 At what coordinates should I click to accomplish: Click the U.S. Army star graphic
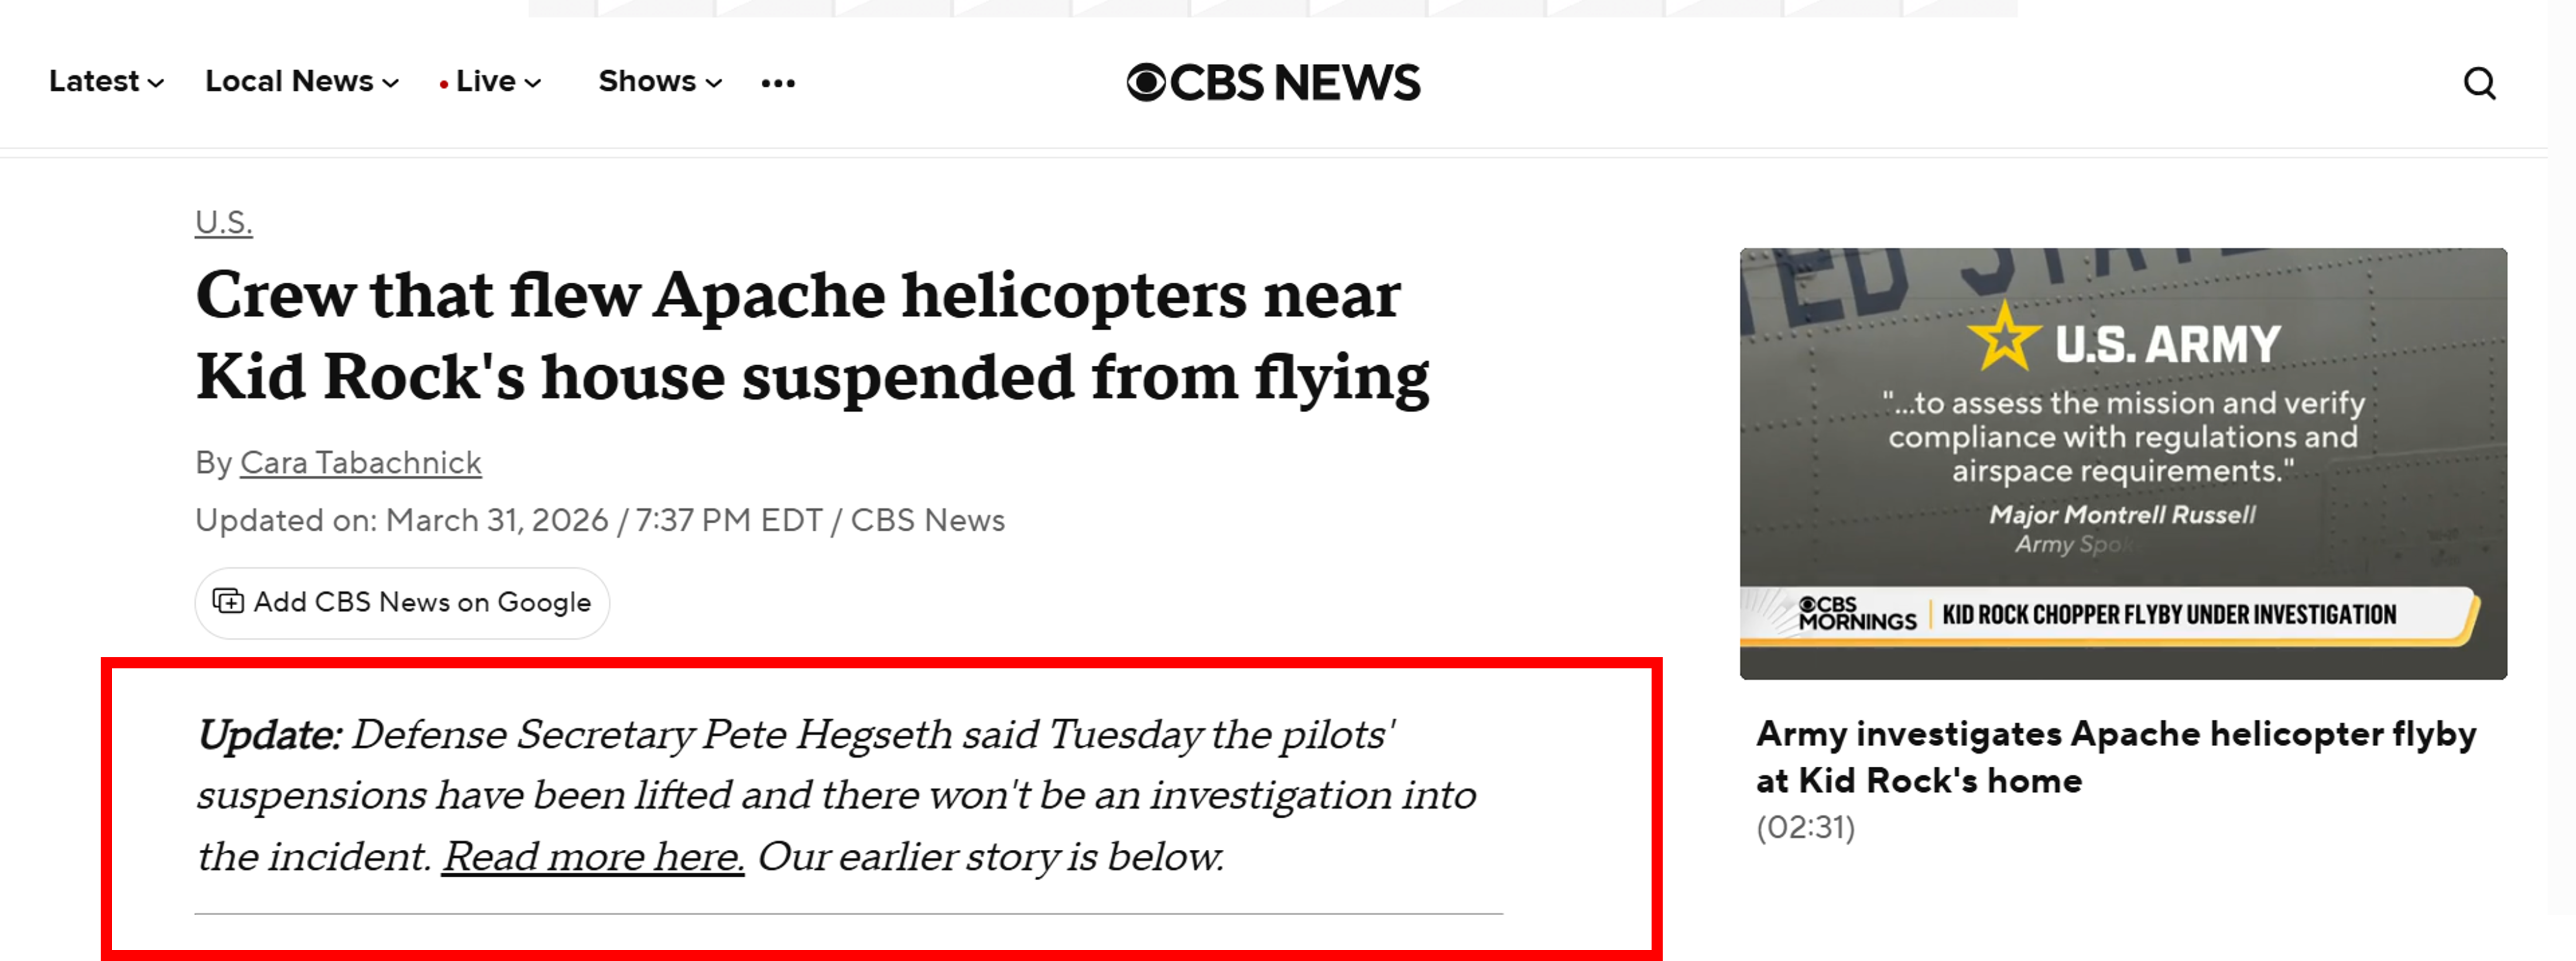[2004, 337]
